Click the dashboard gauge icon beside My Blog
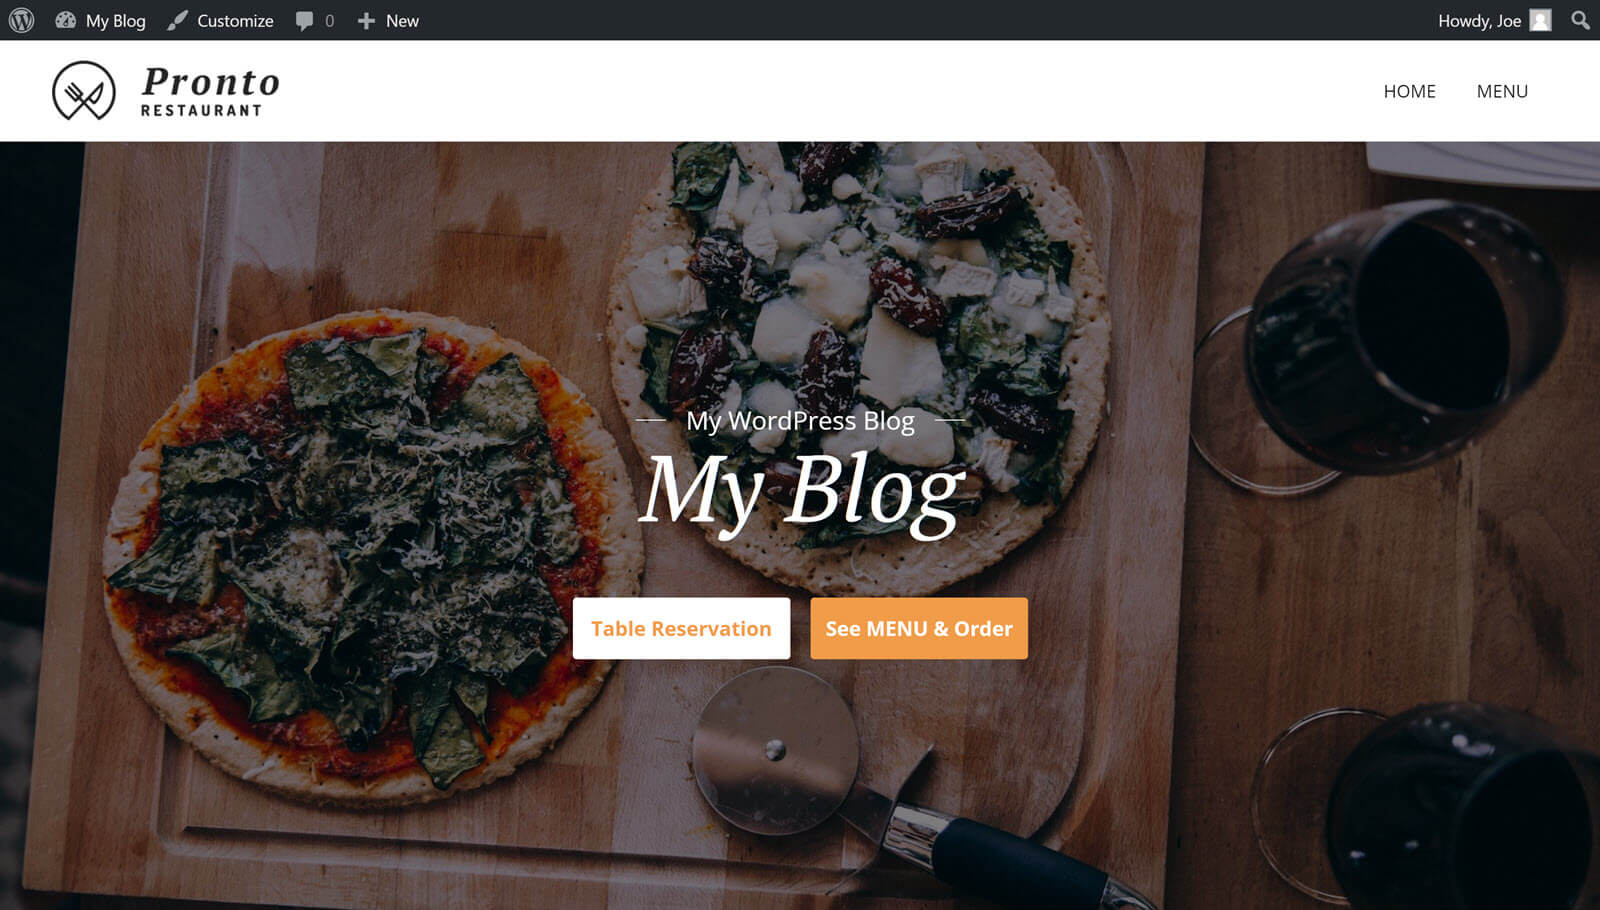The height and width of the screenshot is (910, 1600). click(x=66, y=20)
